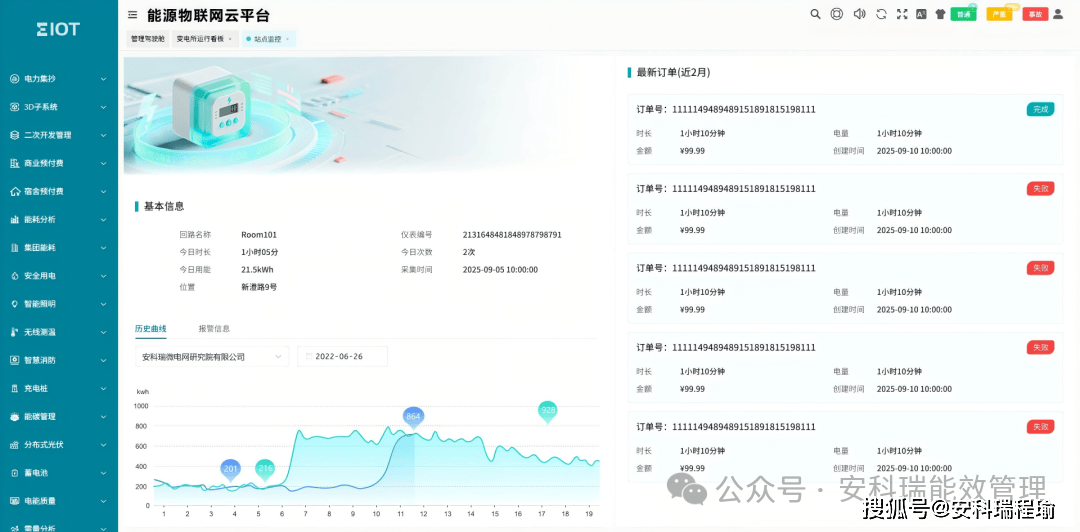This screenshot has width=1080, height=532.
Task: Click the 201 chart marker
Action: click(231, 470)
